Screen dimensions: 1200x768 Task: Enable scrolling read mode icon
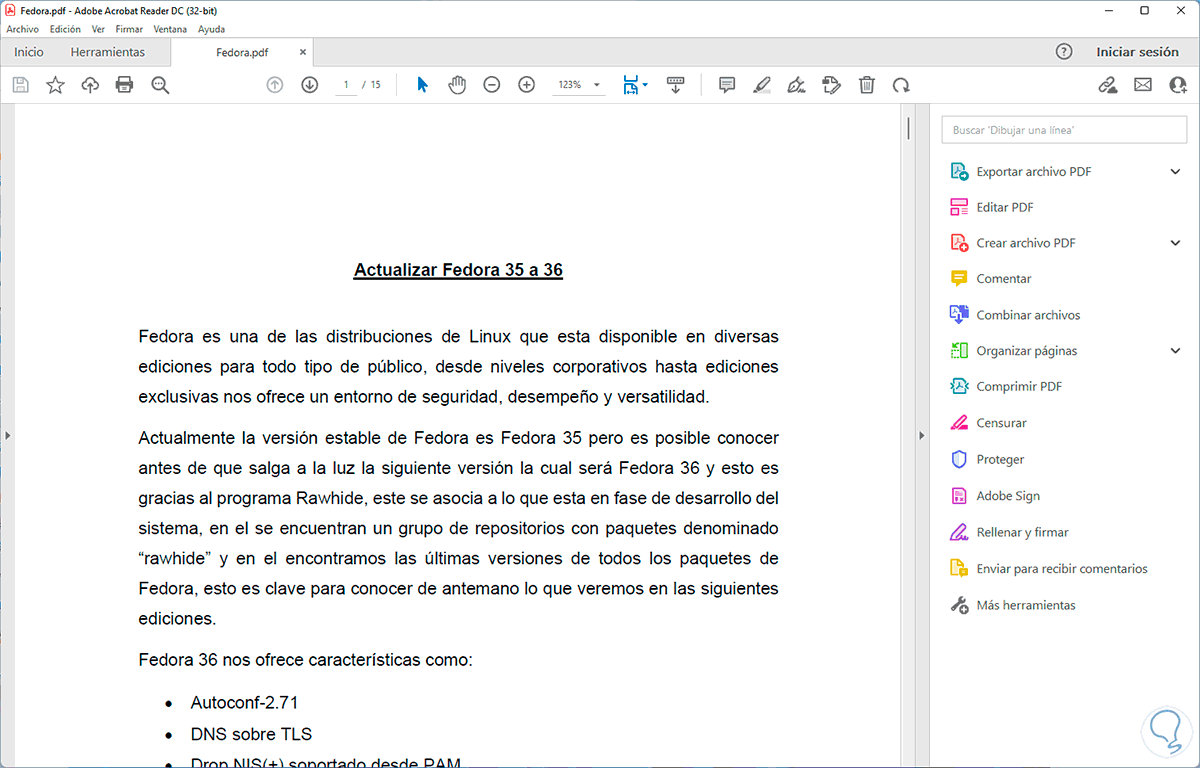click(675, 85)
